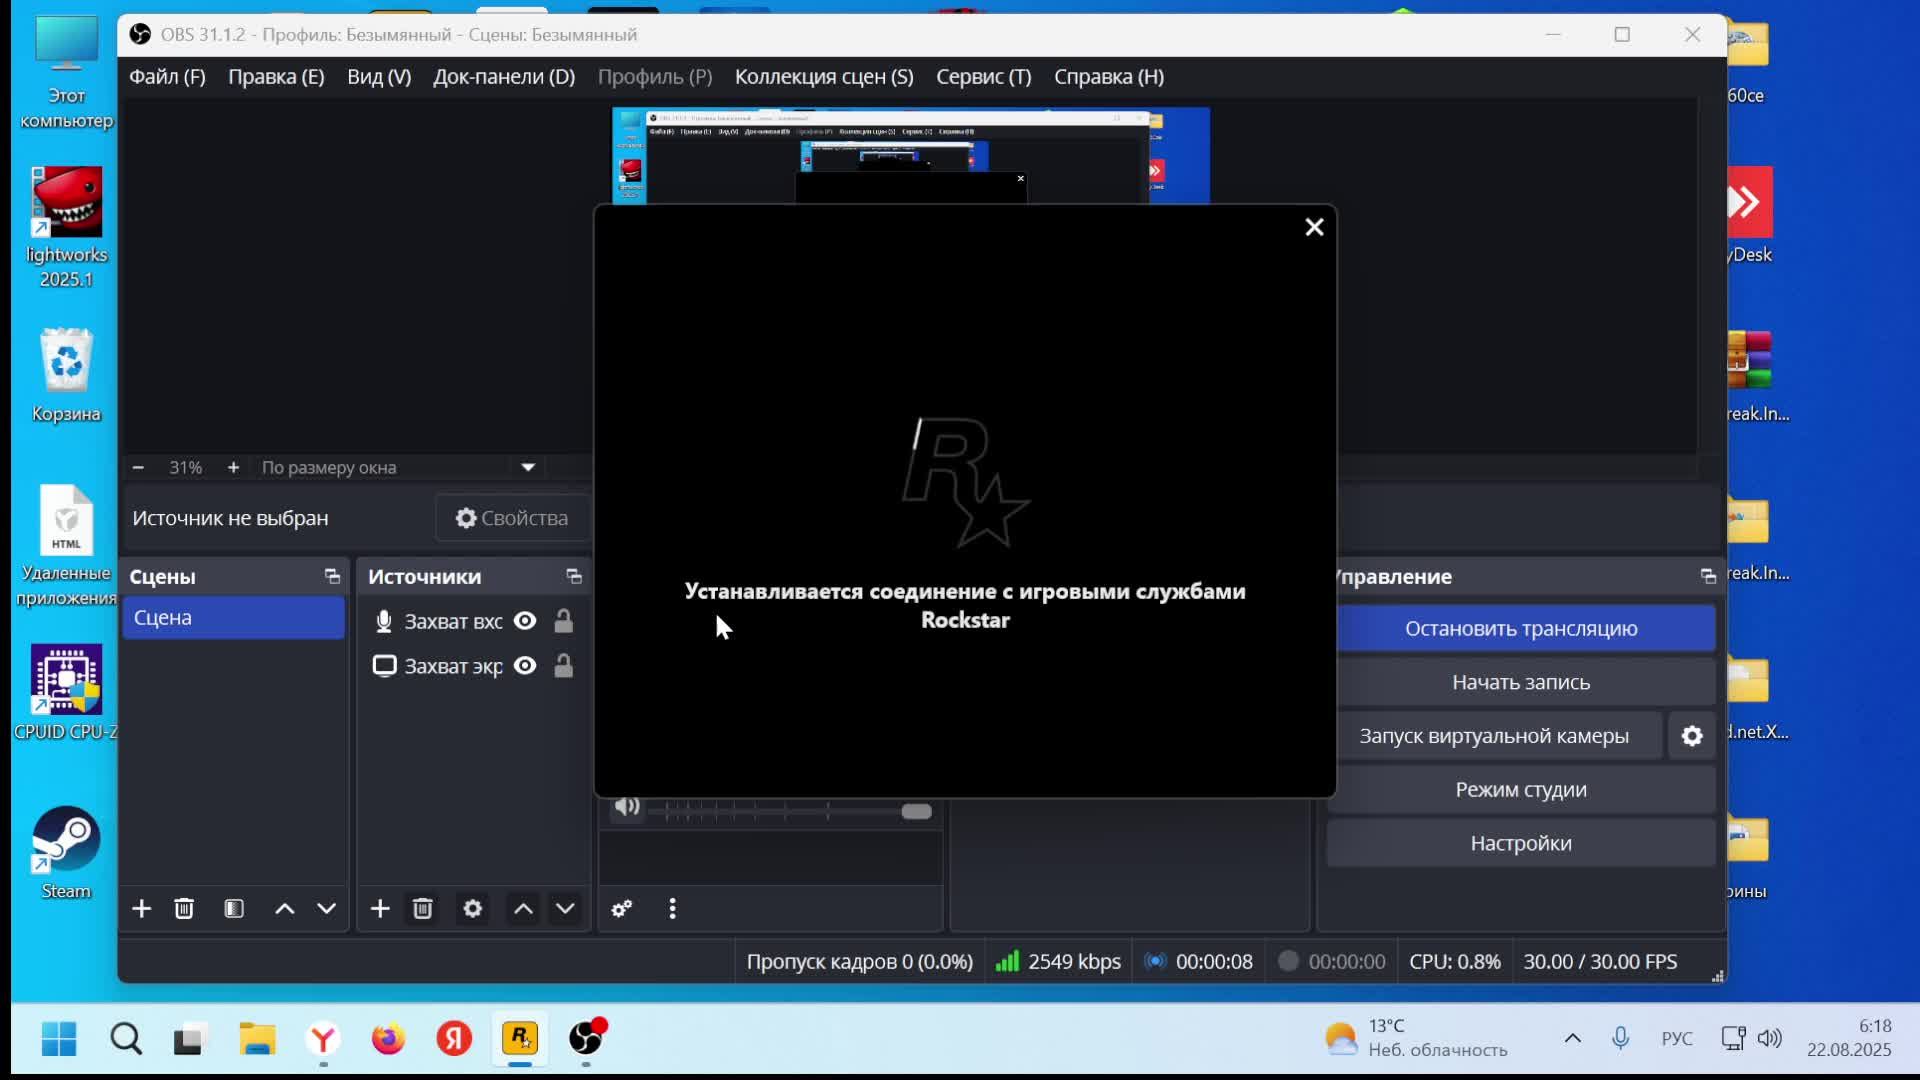Screen dimensions: 1920x1080
Task: Click 'Остановить трансляцию' button
Action: [1521, 628]
